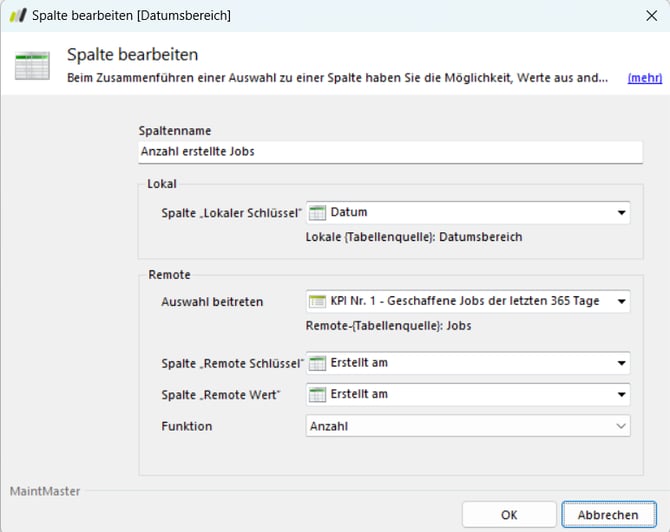Screen dimensions: 670x532
Task: Click the MaintMaster logo in title bar
Action: (x=17, y=15)
